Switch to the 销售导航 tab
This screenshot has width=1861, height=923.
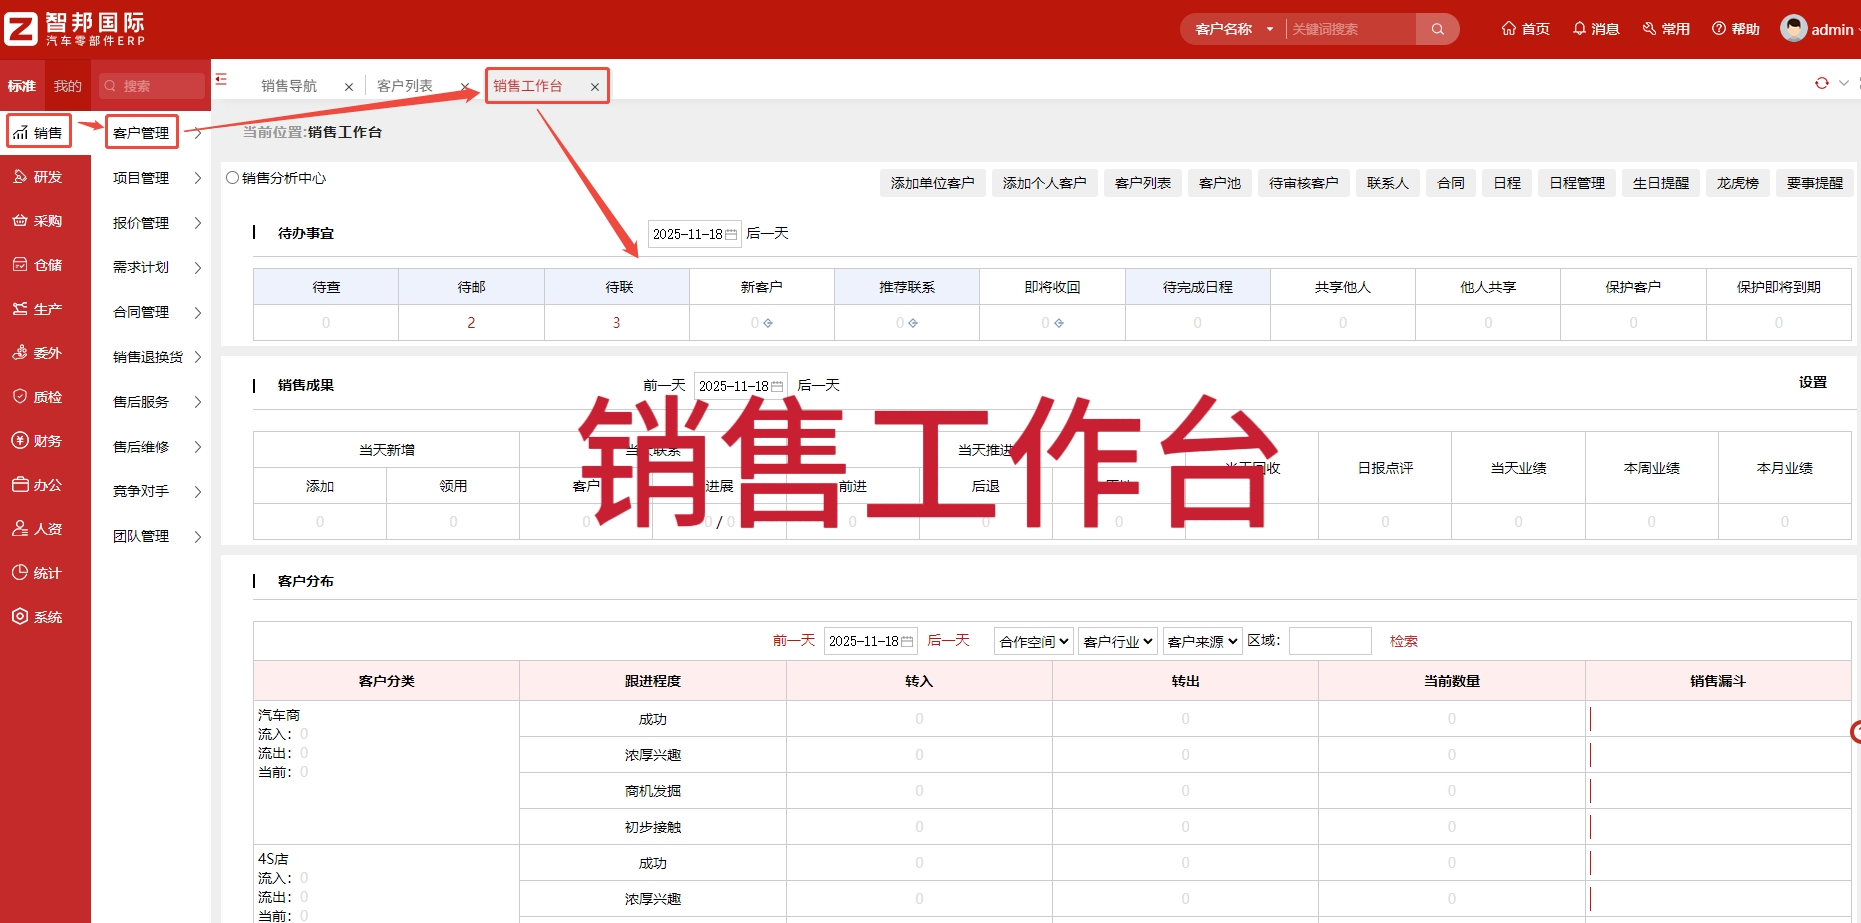(x=289, y=86)
